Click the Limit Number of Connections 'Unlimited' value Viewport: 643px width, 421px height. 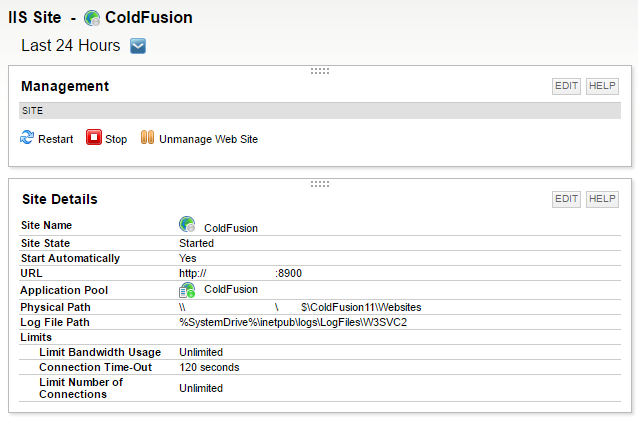(201, 388)
